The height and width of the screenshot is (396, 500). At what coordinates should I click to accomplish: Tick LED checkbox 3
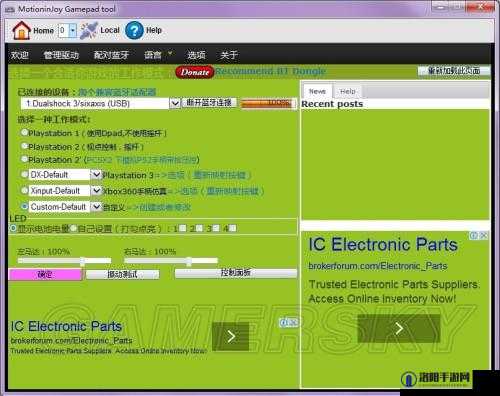(x=216, y=228)
